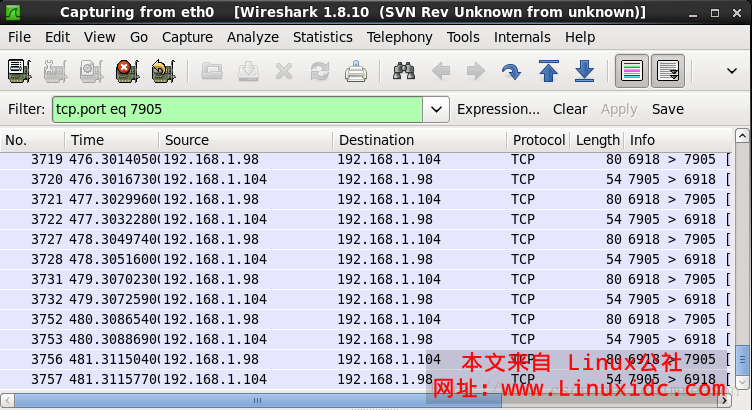Select packet number 3732
This screenshot has width=752, height=410.
pos(367,299)
